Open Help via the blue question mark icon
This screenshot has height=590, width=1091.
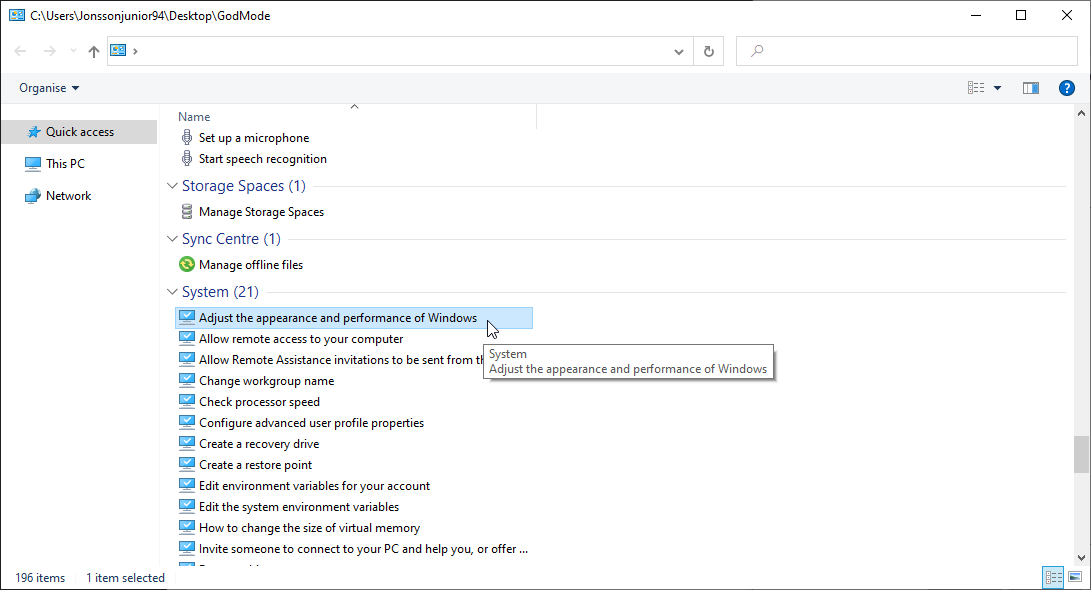coord(1066,87)
